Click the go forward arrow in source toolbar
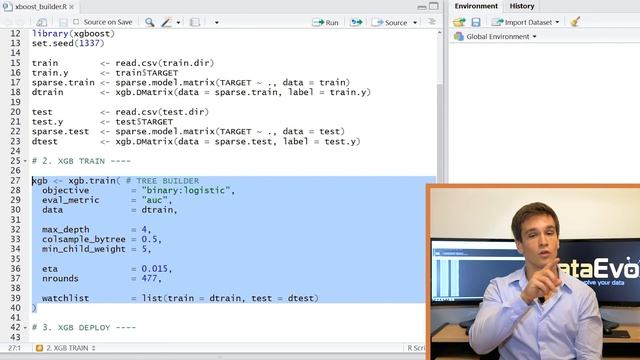640x360 pixels. click(20, 22)
